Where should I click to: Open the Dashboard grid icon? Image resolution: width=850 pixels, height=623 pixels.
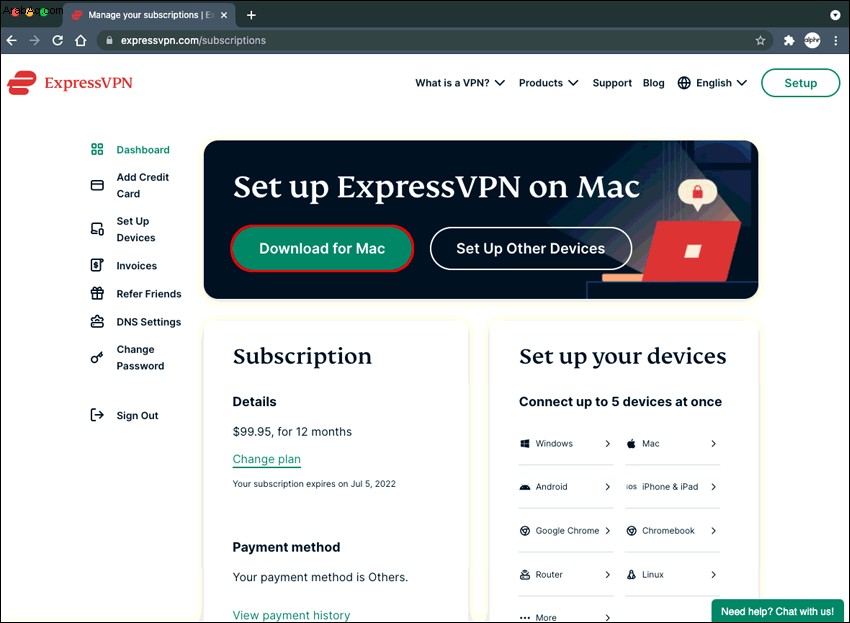[97, 149]
